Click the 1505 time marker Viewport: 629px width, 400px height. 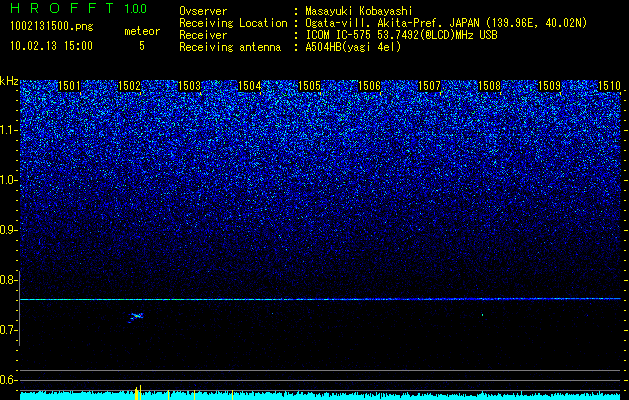(310, 86)
